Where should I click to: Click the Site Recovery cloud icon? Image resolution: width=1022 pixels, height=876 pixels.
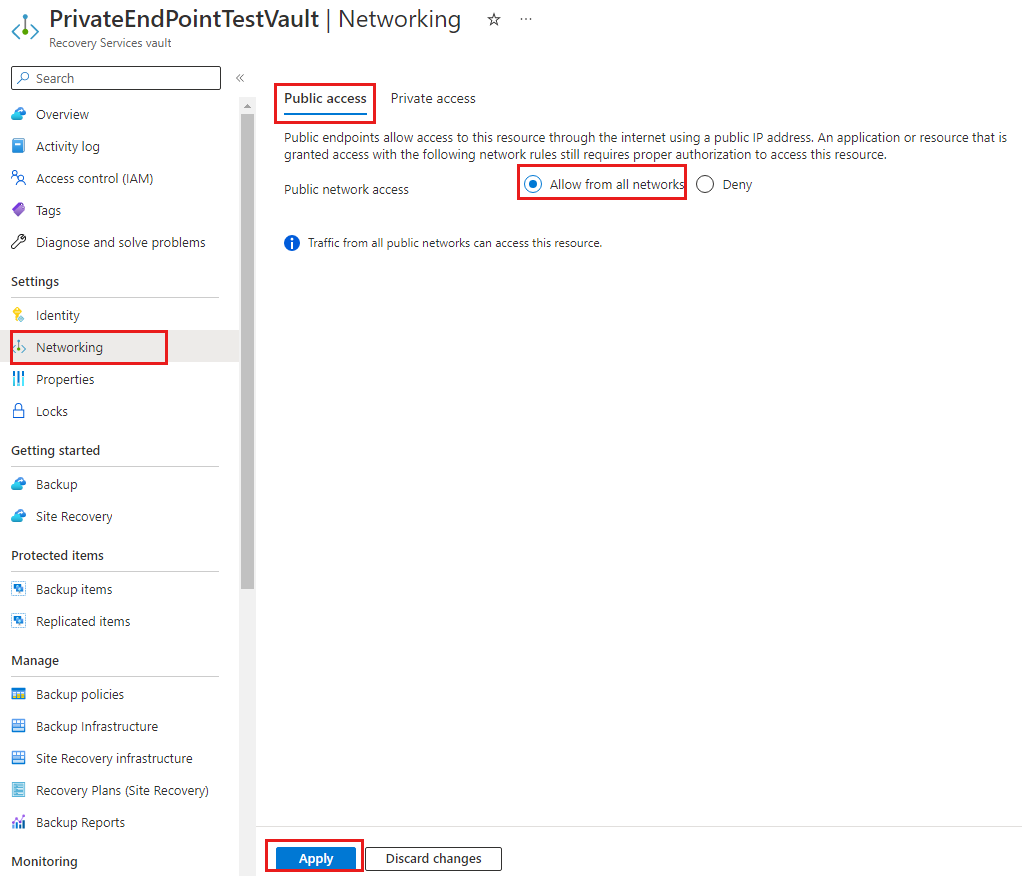click(19, 516)
